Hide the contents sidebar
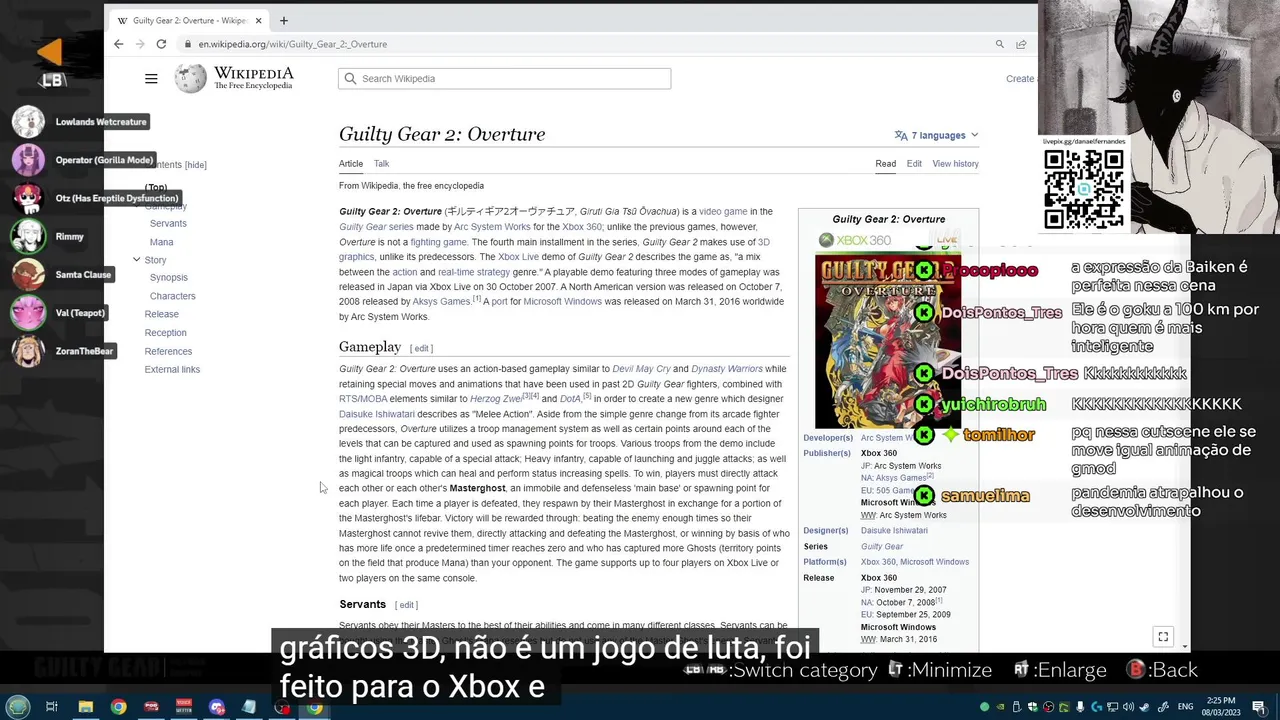 (x=195, y=165)
